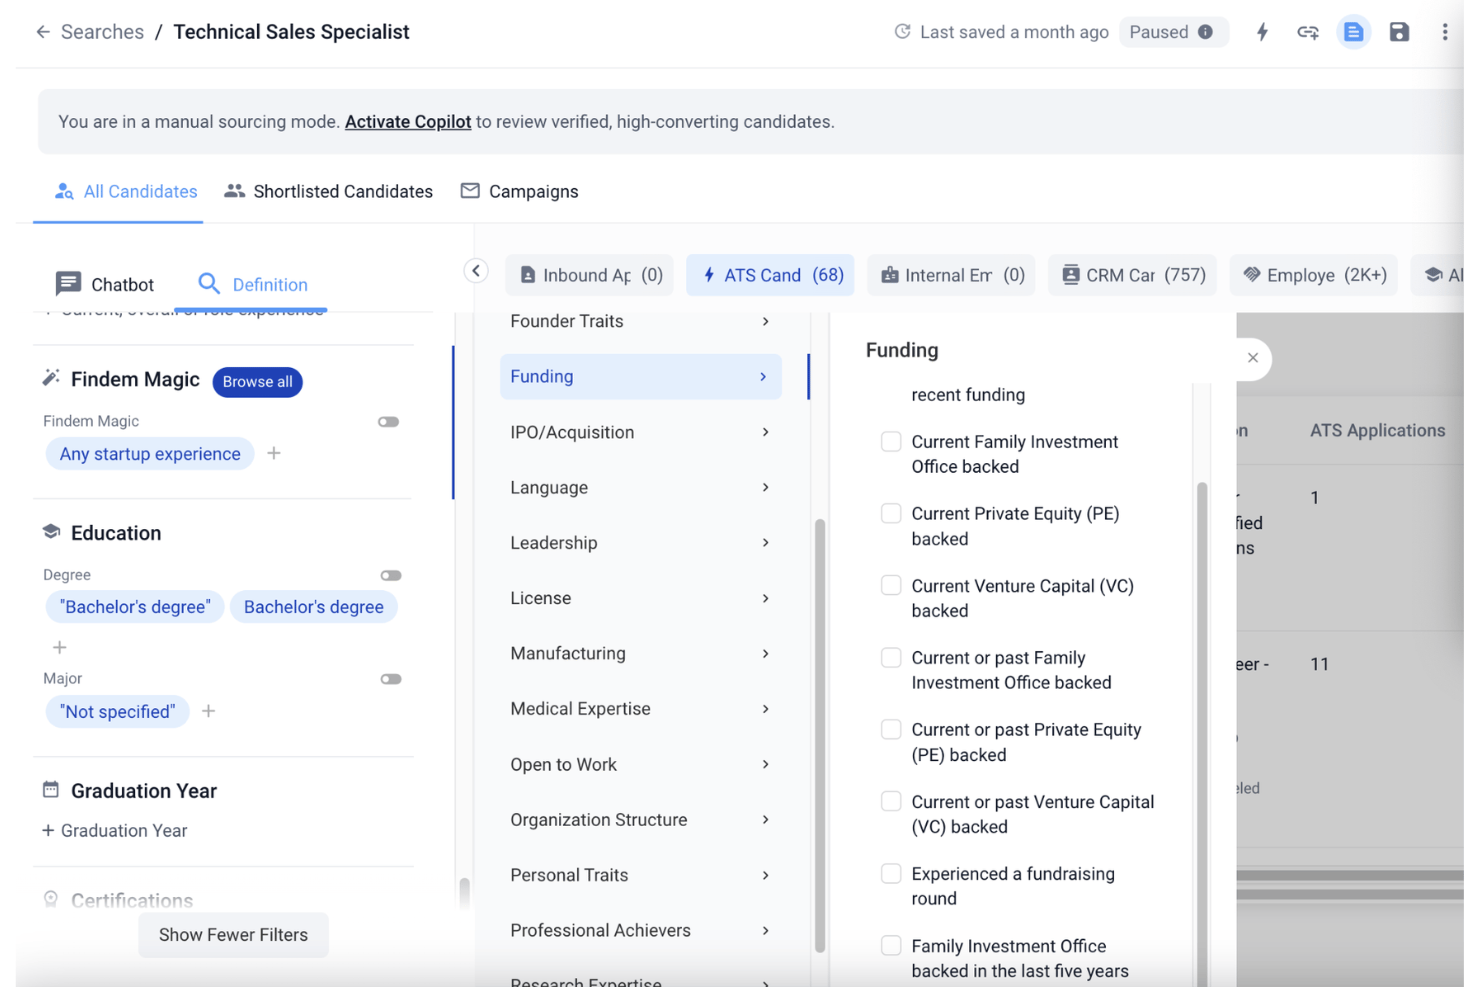Toggle the Degree filter switch
The height and width of the screenshot is (987, 1480).
(390, 575)
